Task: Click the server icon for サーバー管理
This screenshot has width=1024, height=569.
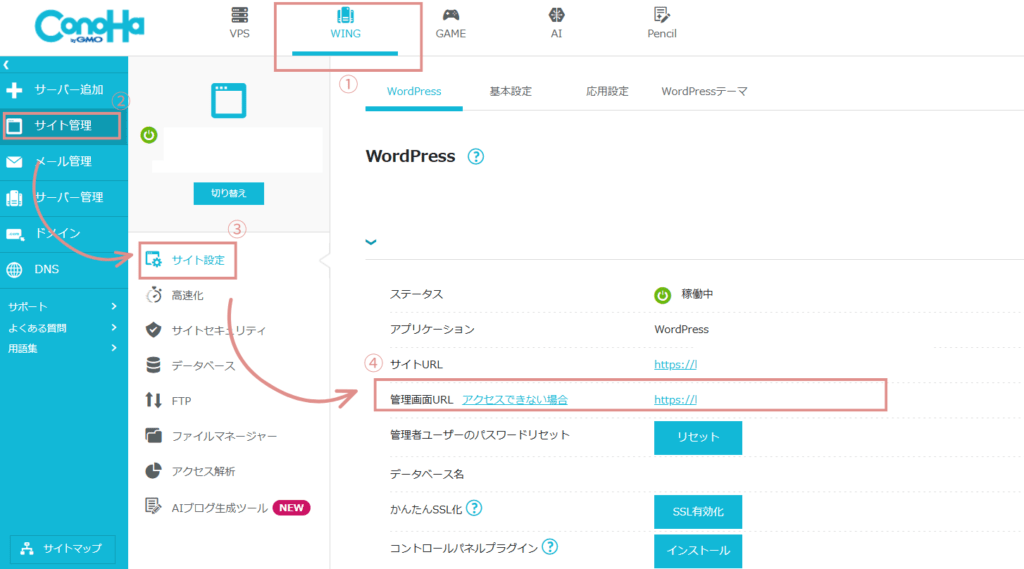Action: pos(14,198)
